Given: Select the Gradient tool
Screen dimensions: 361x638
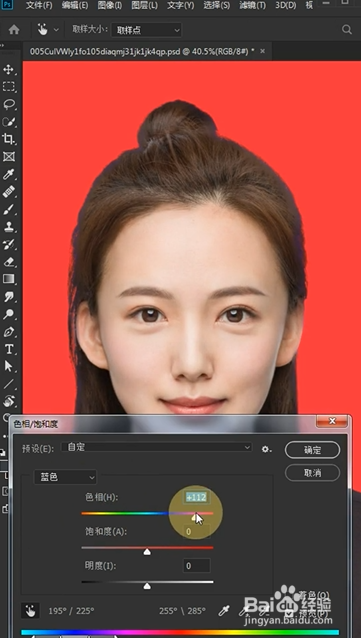Looking at the screenshot, I should click(9, 279).
